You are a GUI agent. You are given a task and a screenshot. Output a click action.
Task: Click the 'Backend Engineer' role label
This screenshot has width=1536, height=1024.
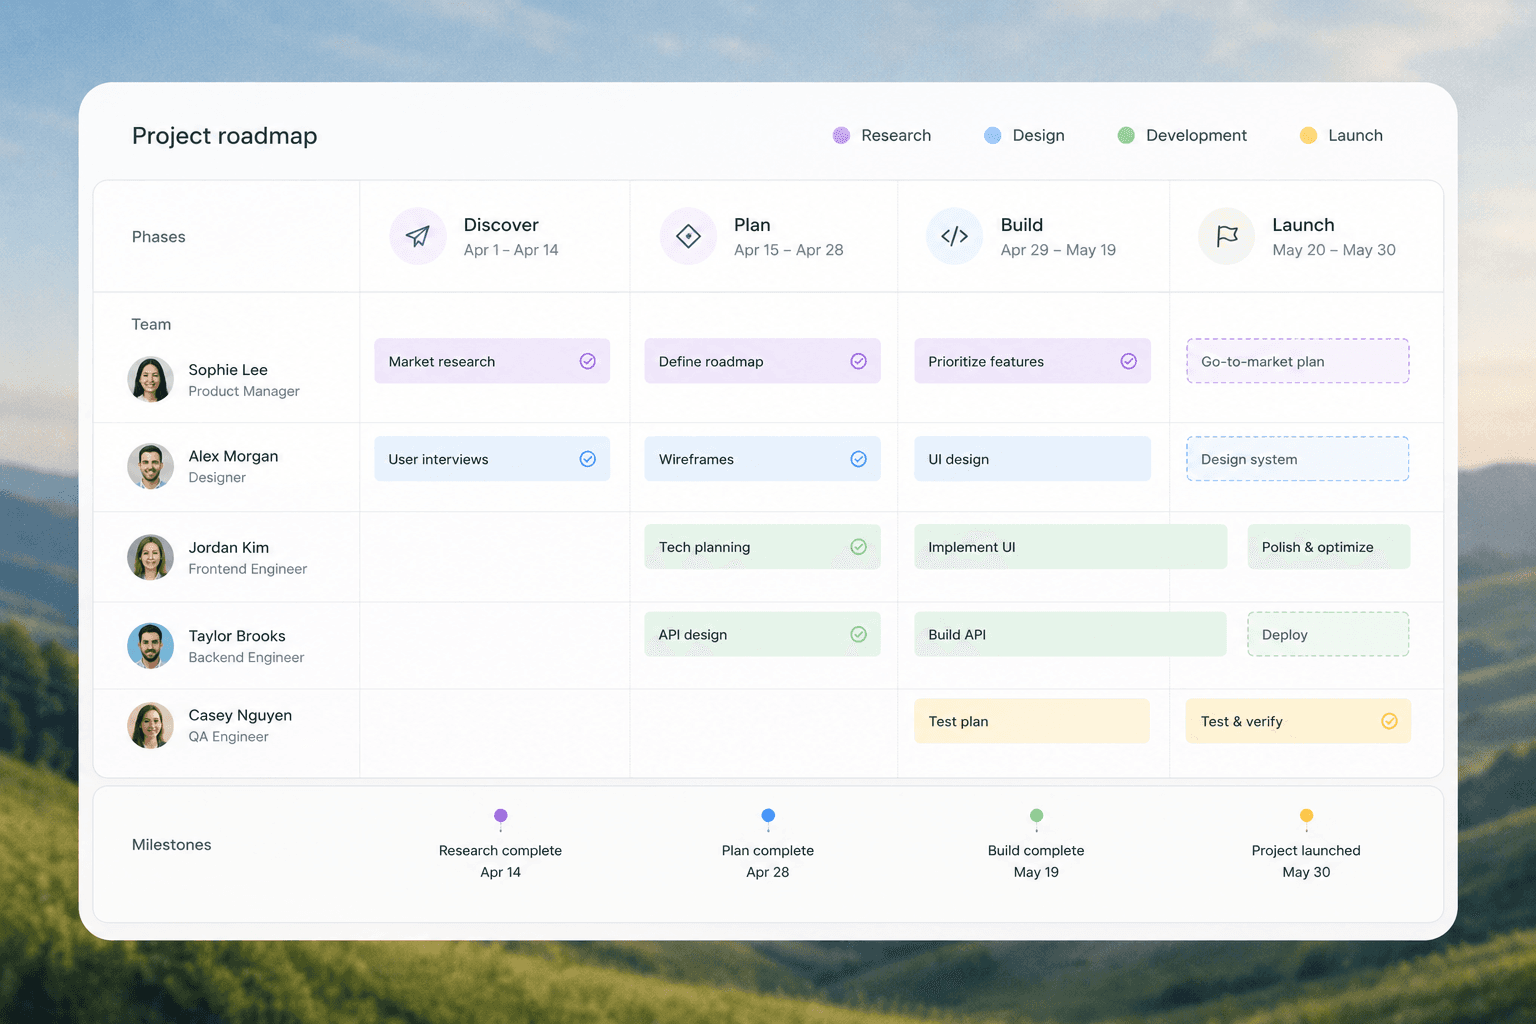click(246, 657)
